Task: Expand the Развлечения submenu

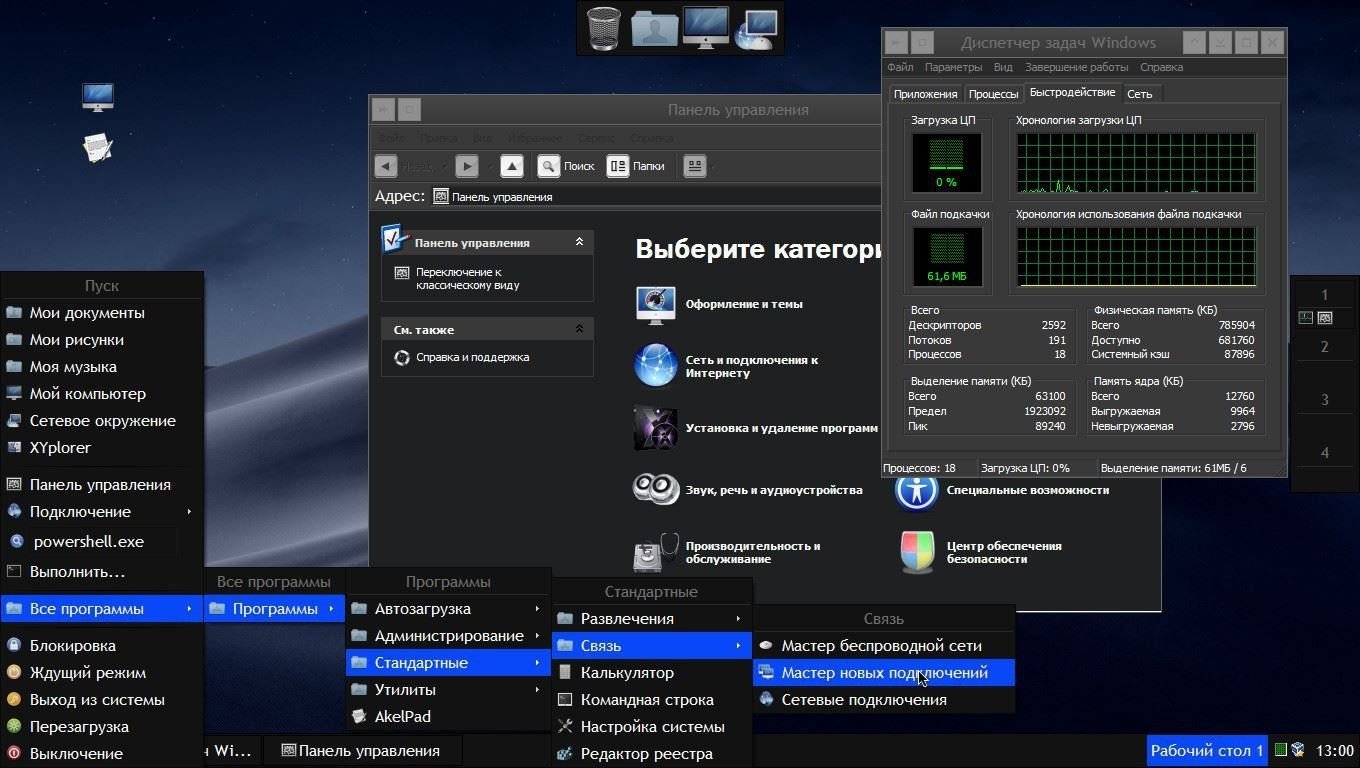Action: pyautogui.click(x=650, y=619)
